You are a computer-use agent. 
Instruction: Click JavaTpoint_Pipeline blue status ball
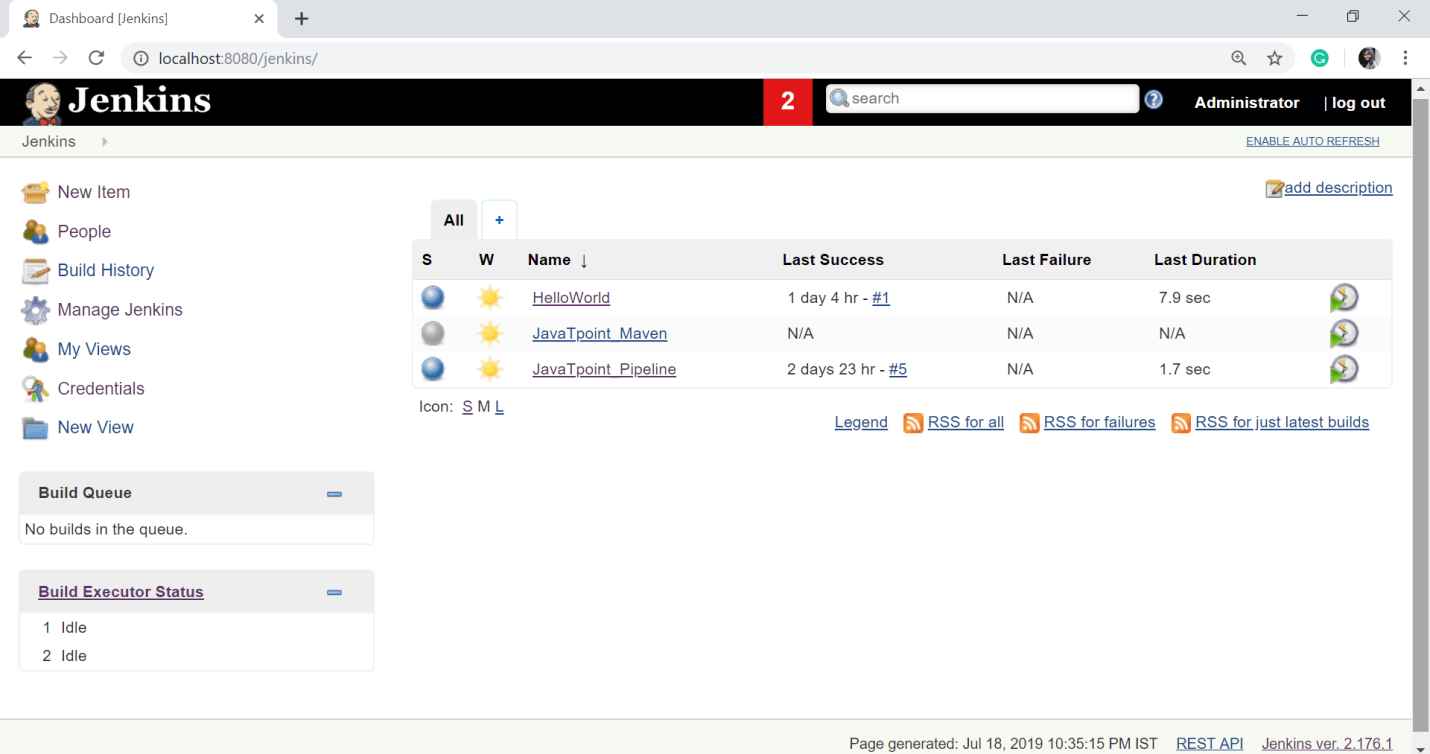(x=432, y=369)
